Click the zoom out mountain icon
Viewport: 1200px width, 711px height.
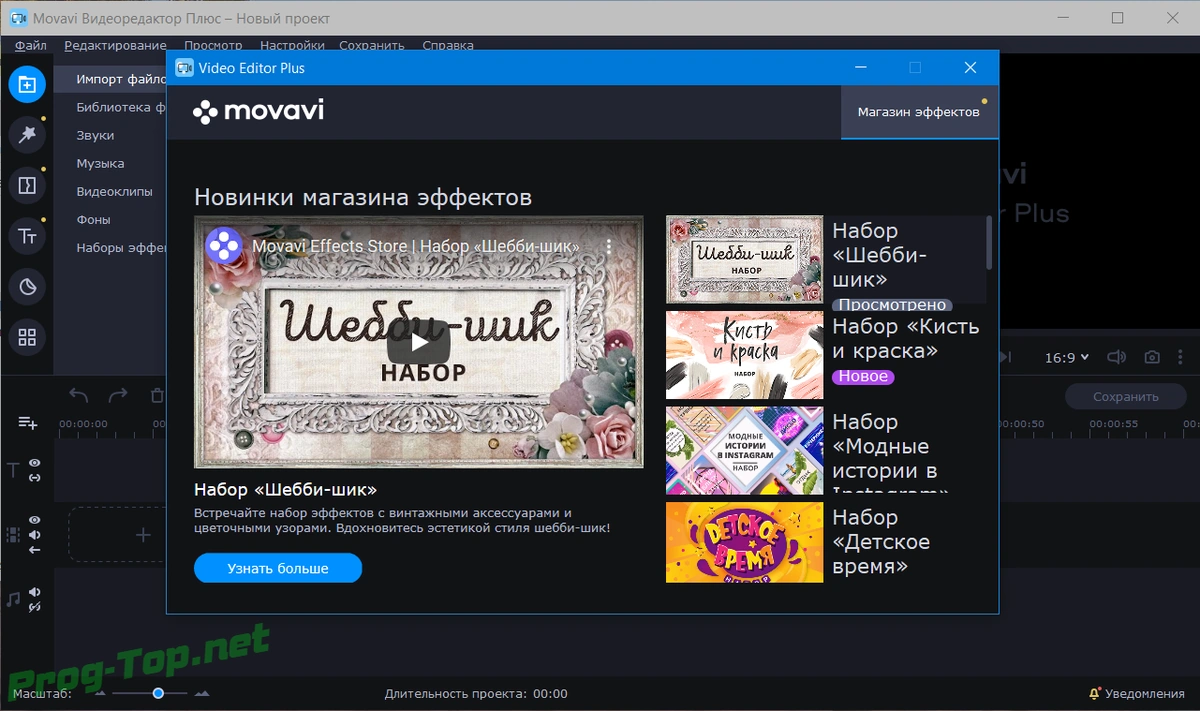[100, 693]
